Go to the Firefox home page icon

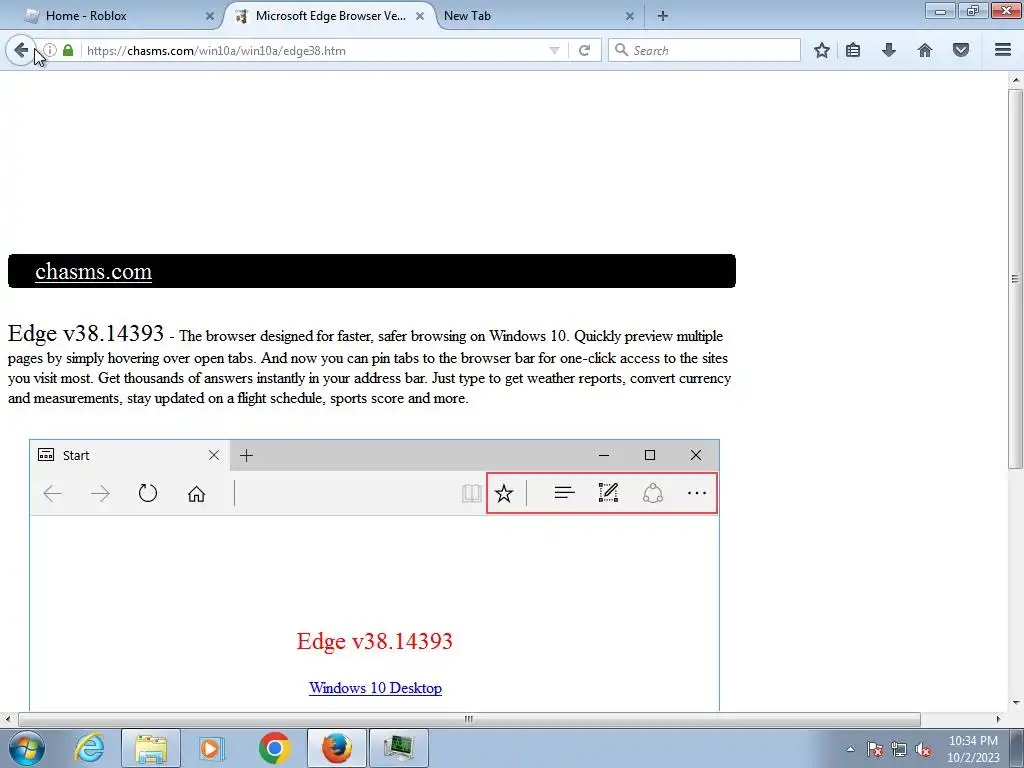pos(925,50)
